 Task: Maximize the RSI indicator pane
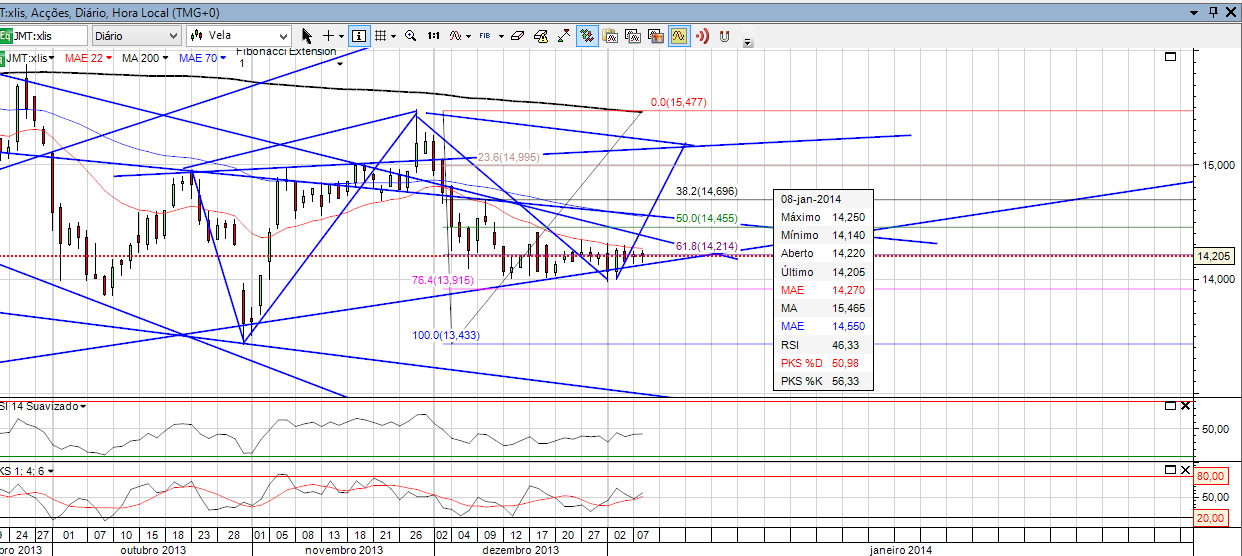pos(1171,406)
